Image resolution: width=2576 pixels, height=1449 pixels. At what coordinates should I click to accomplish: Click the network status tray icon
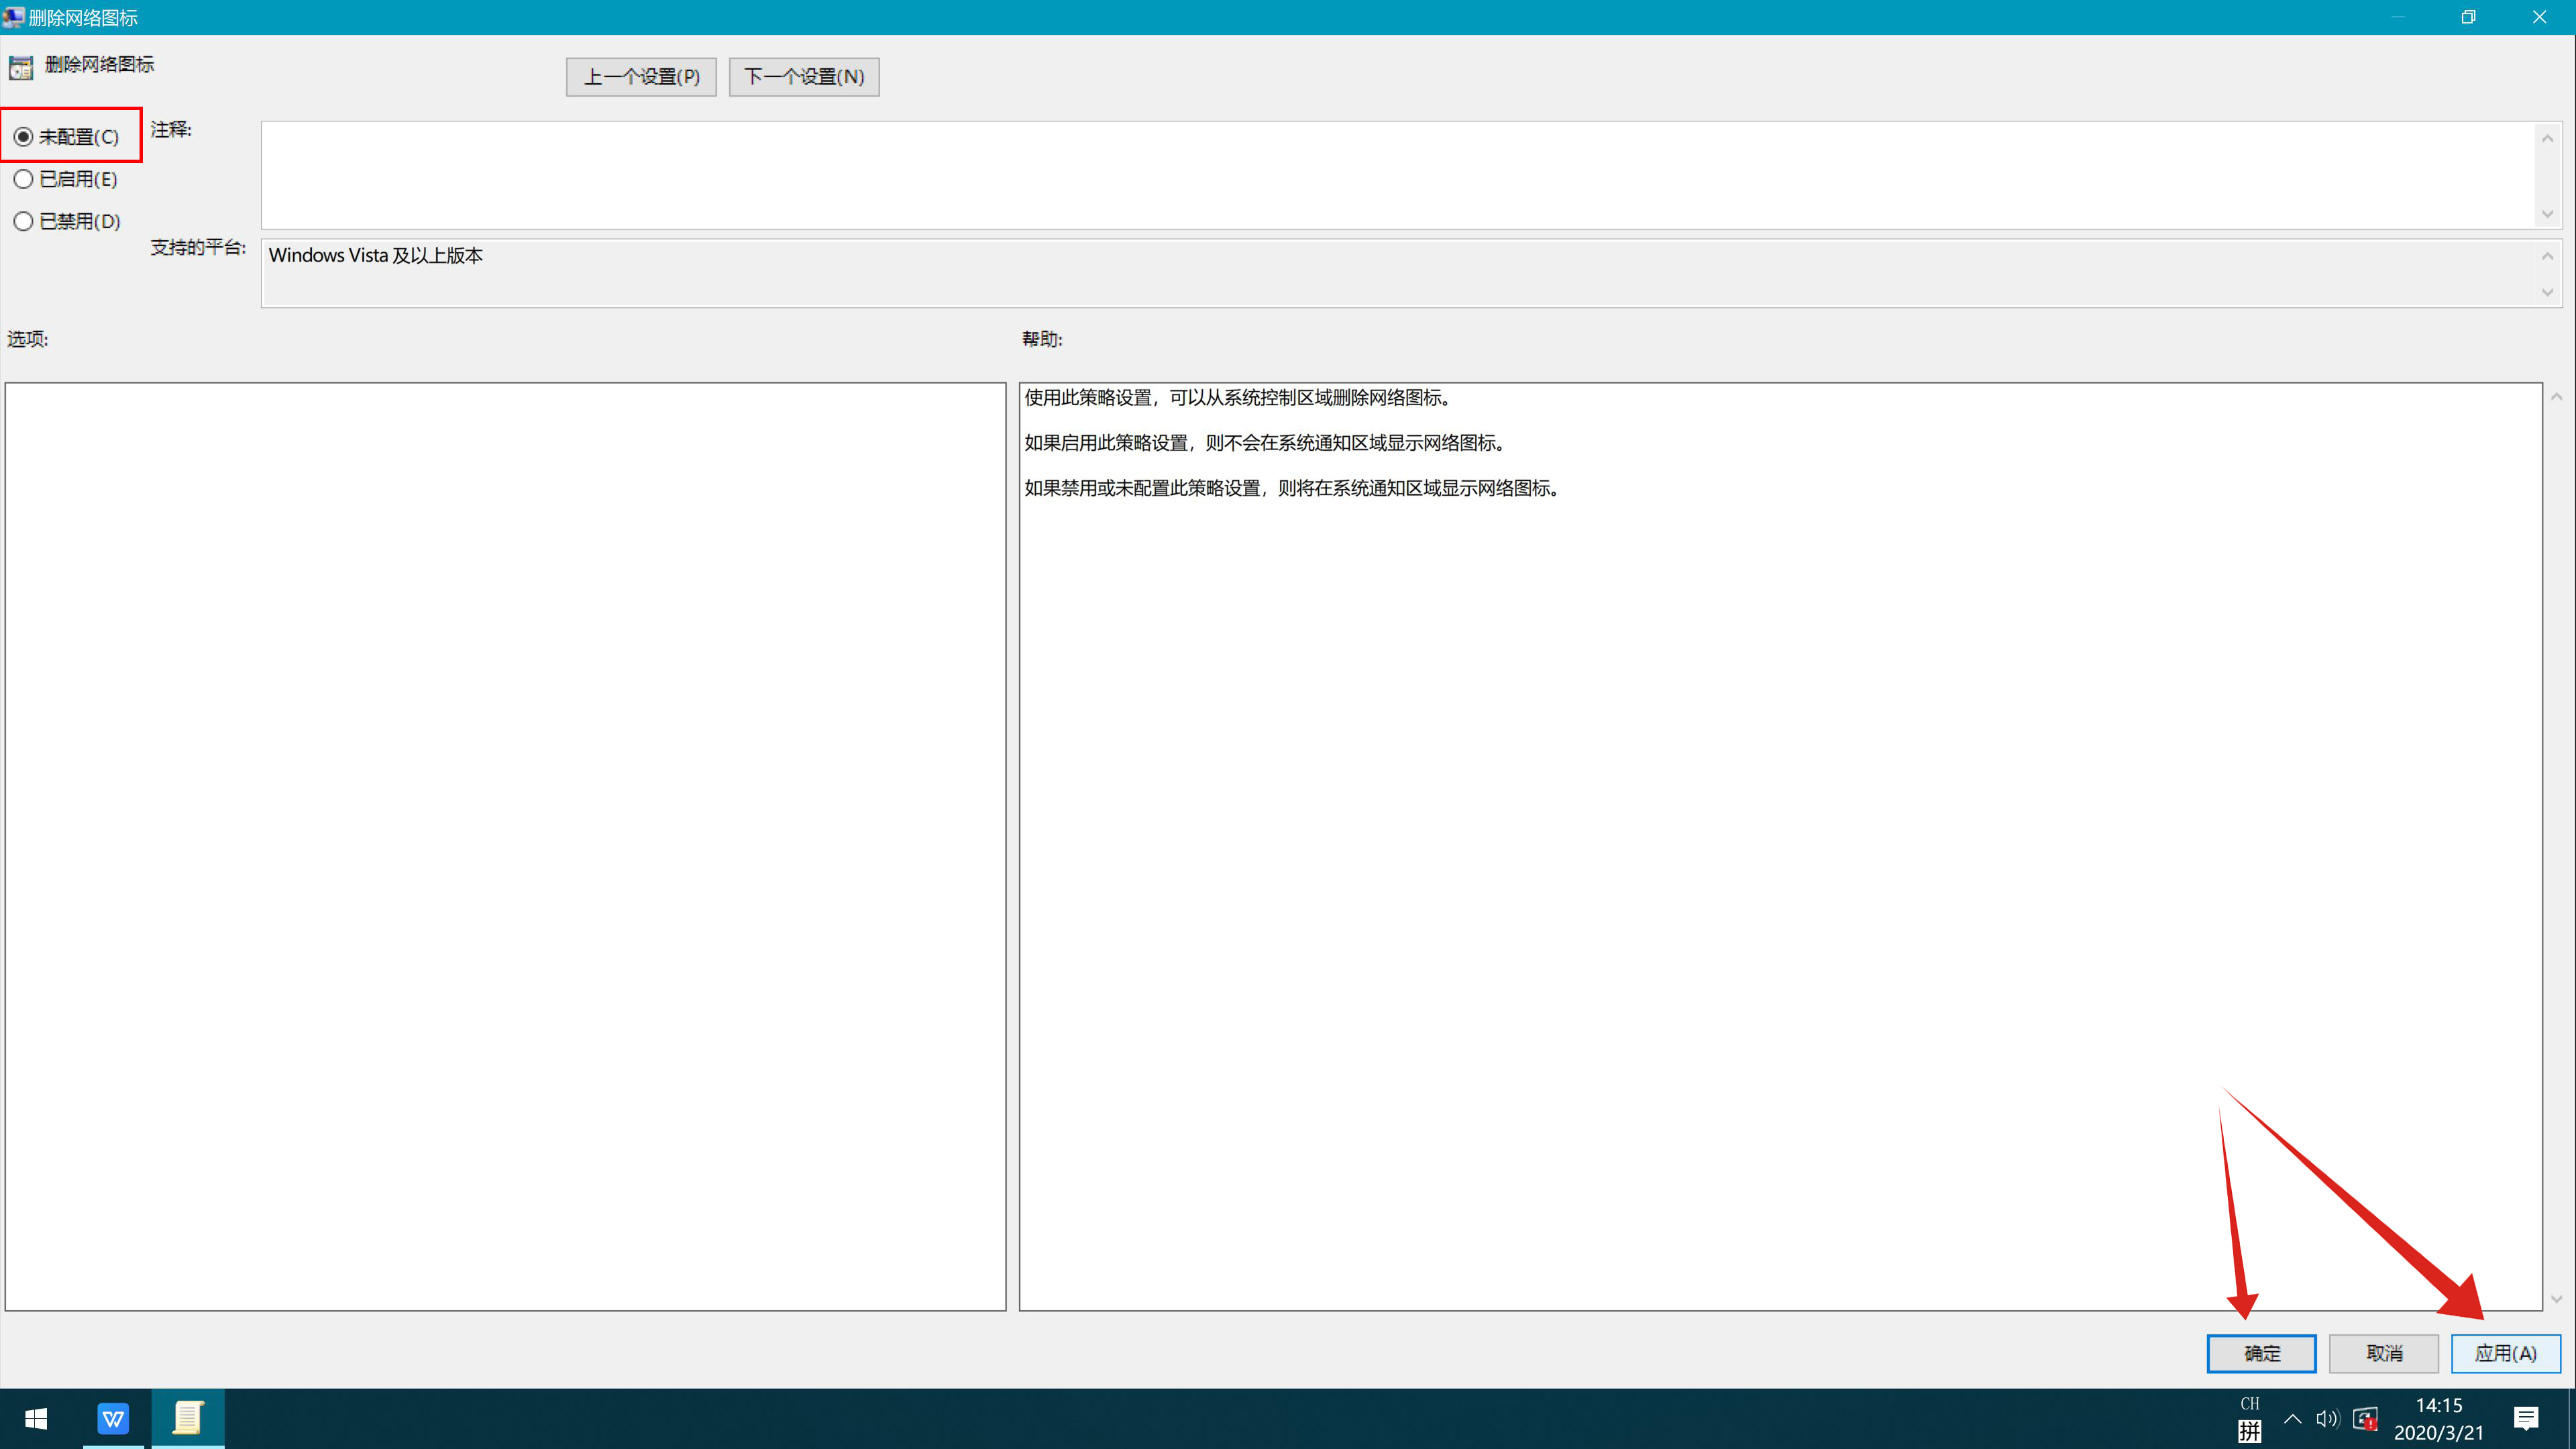tap(2365, 1419)
